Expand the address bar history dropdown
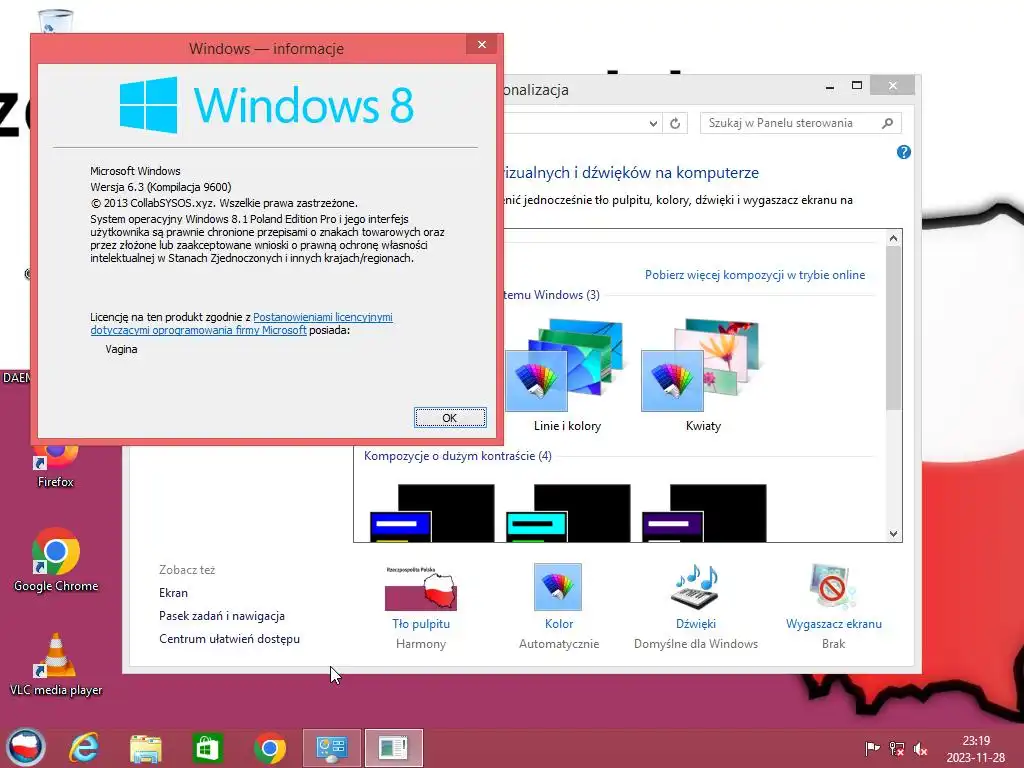 [652, 123]
